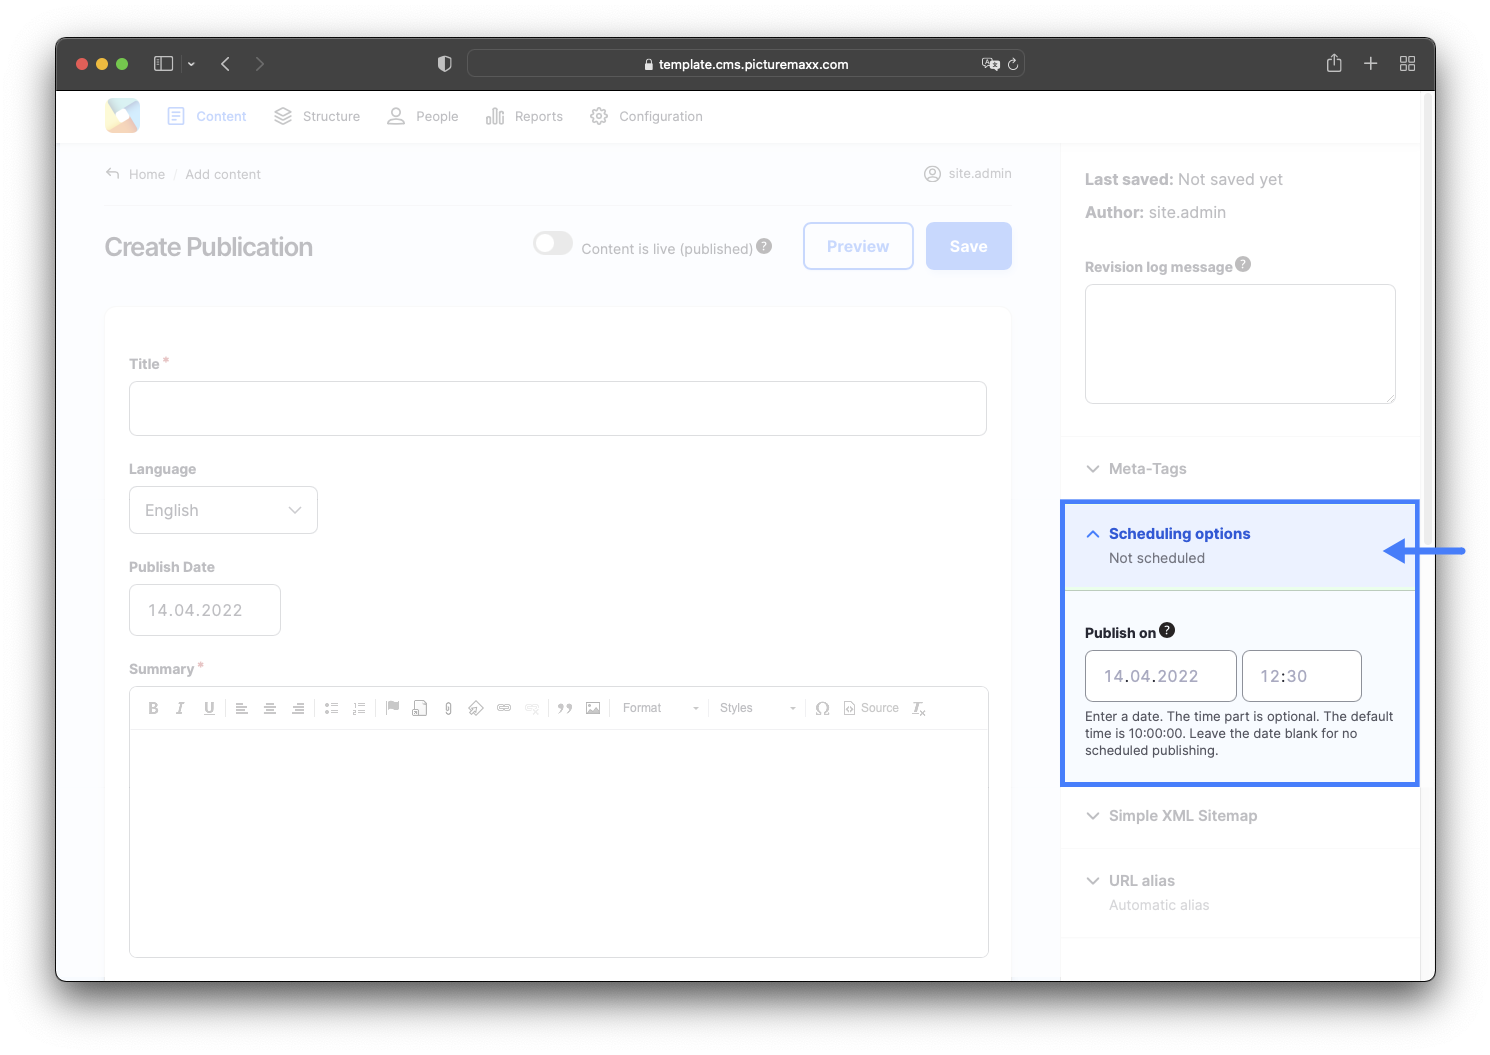Open new tab with plus icon
1490x1055 pixels.
(x=1371, y=64)
